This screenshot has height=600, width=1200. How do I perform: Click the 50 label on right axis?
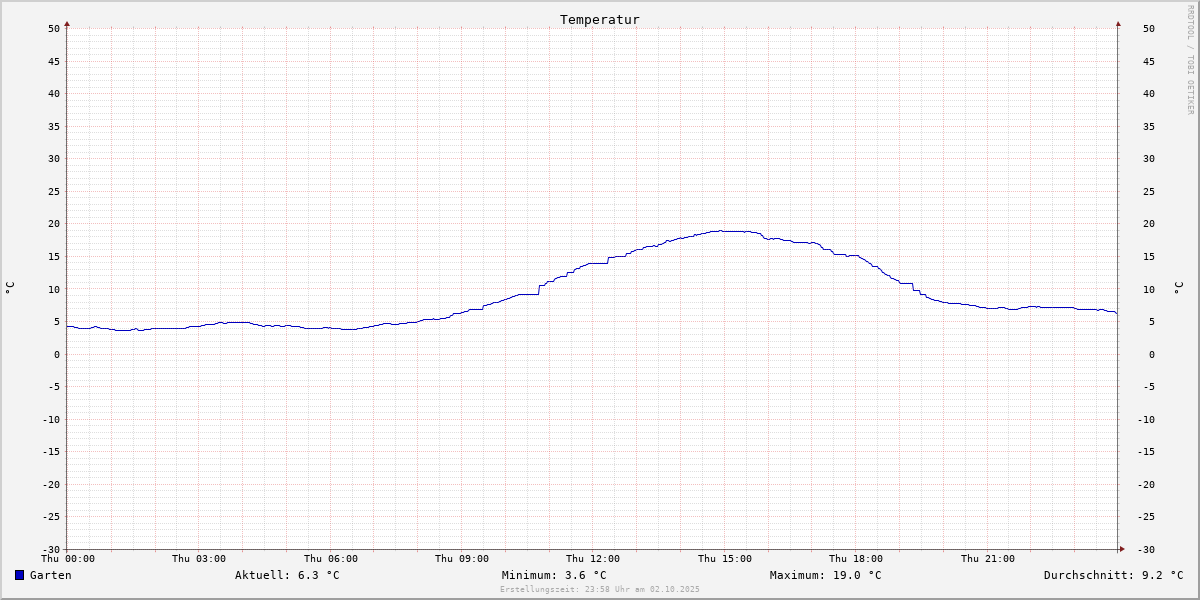(1149, 29)
